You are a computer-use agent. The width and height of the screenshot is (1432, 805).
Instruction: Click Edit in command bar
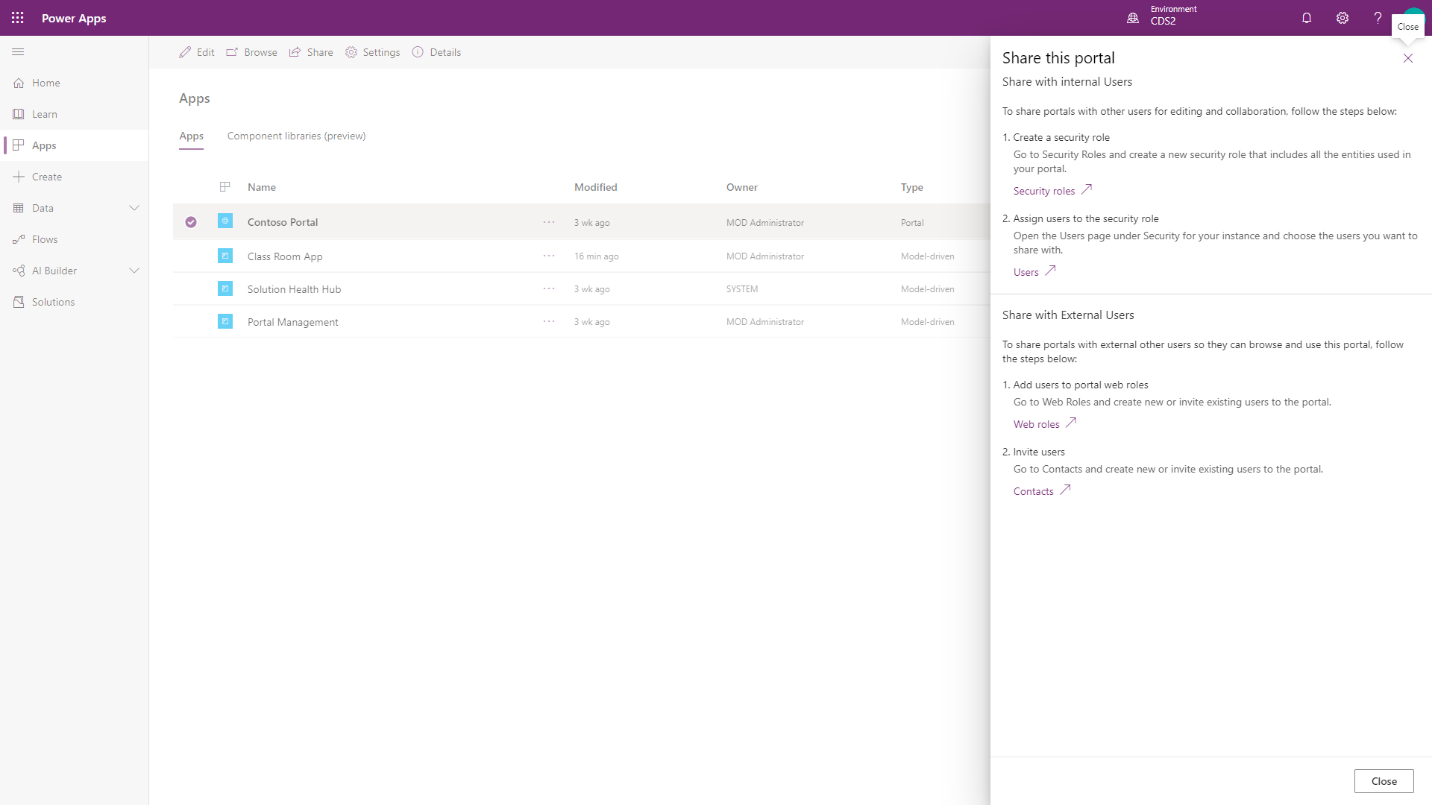196,52
